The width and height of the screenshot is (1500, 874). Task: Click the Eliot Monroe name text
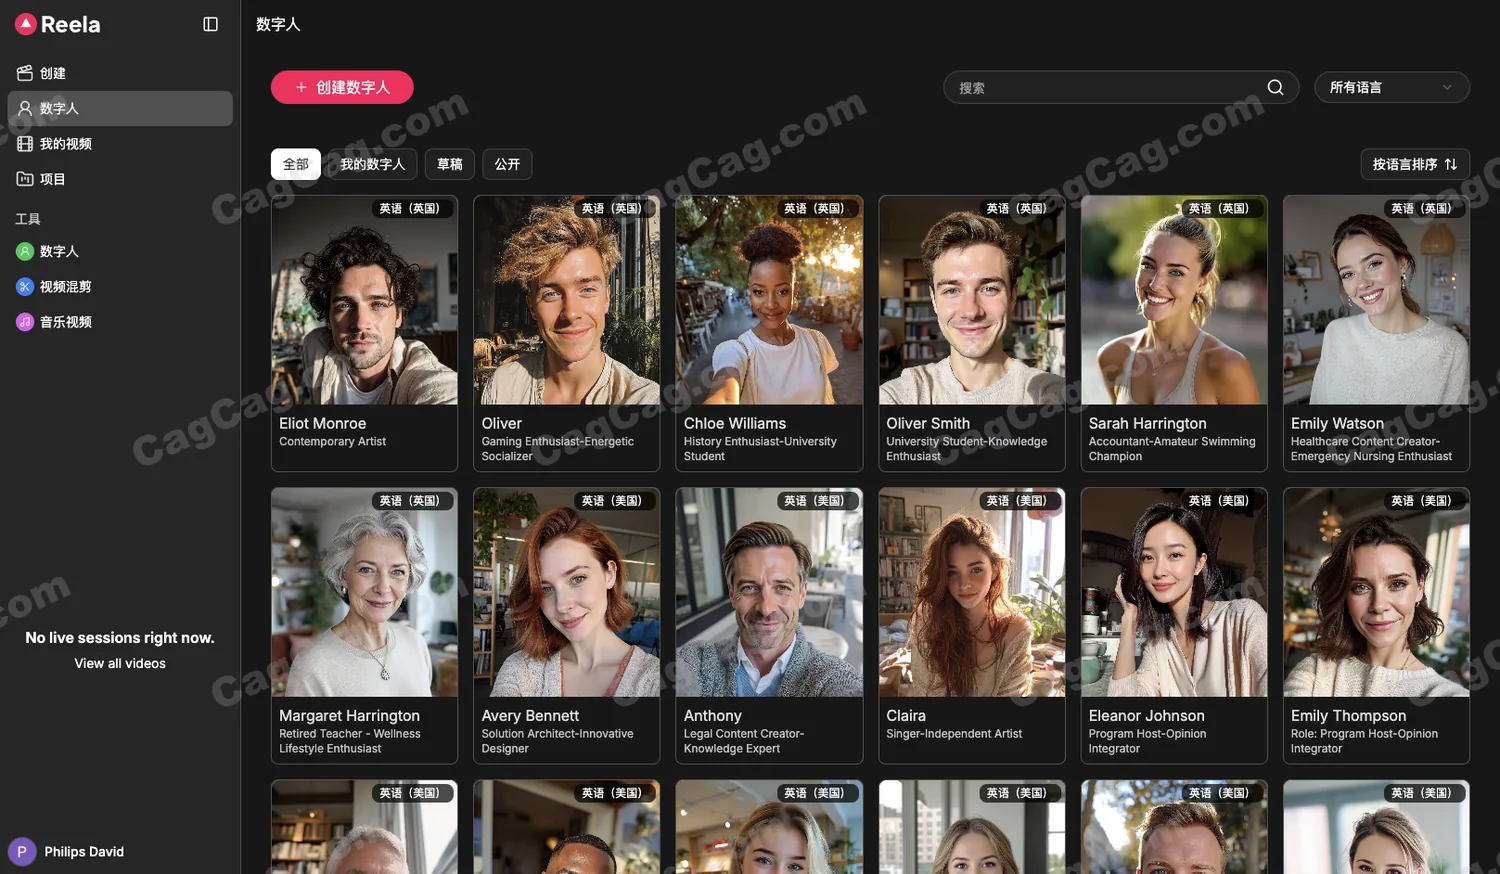click(x=323, y=424)
